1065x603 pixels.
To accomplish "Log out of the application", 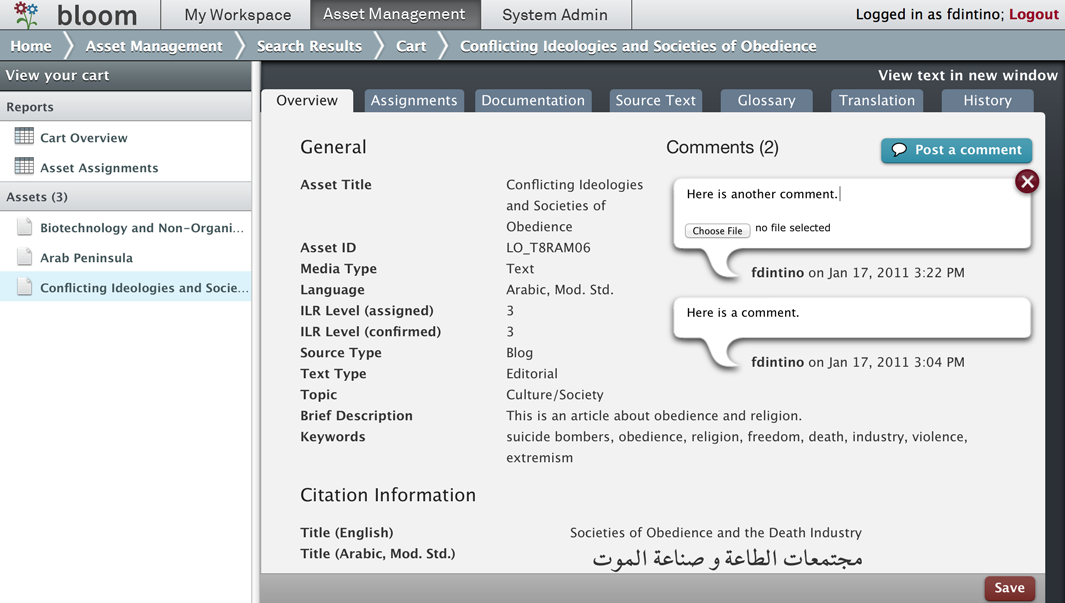I will point(1033,14).
